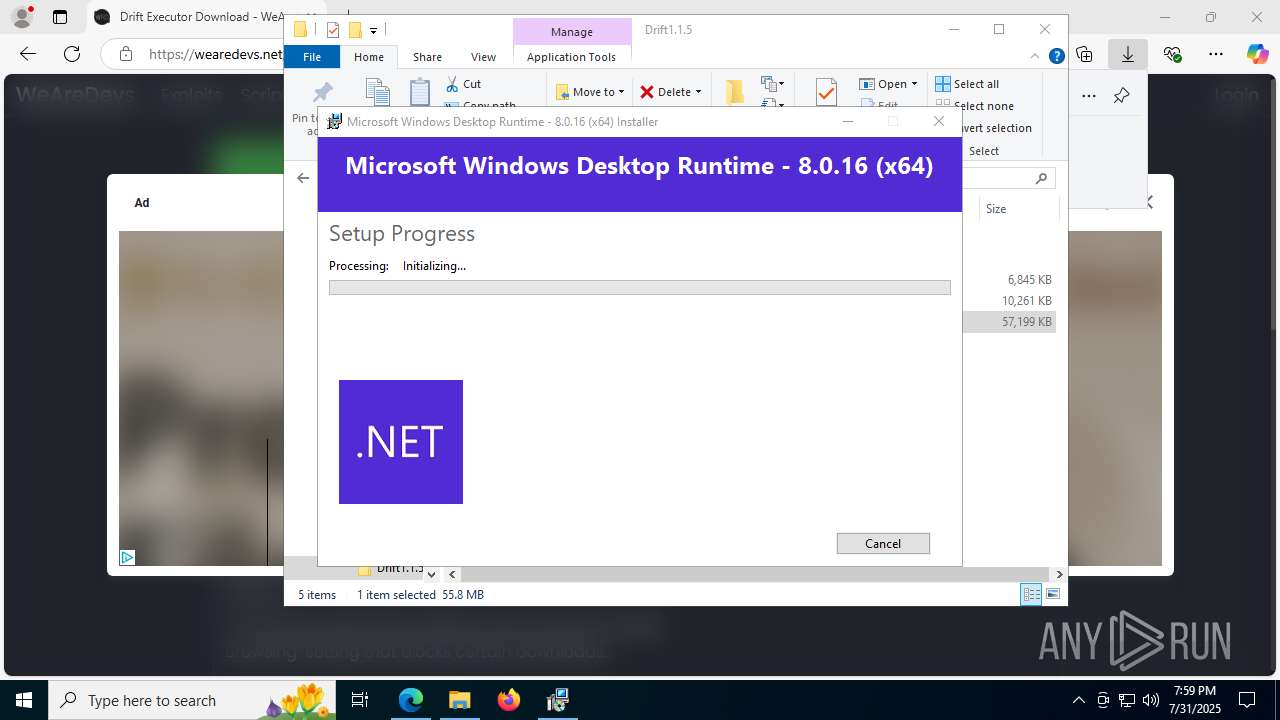Image resolution: width=1280 pixels, height=720 pixels.
Task: Click the Explorer search magnifier icon
Action: point(1041,178)
